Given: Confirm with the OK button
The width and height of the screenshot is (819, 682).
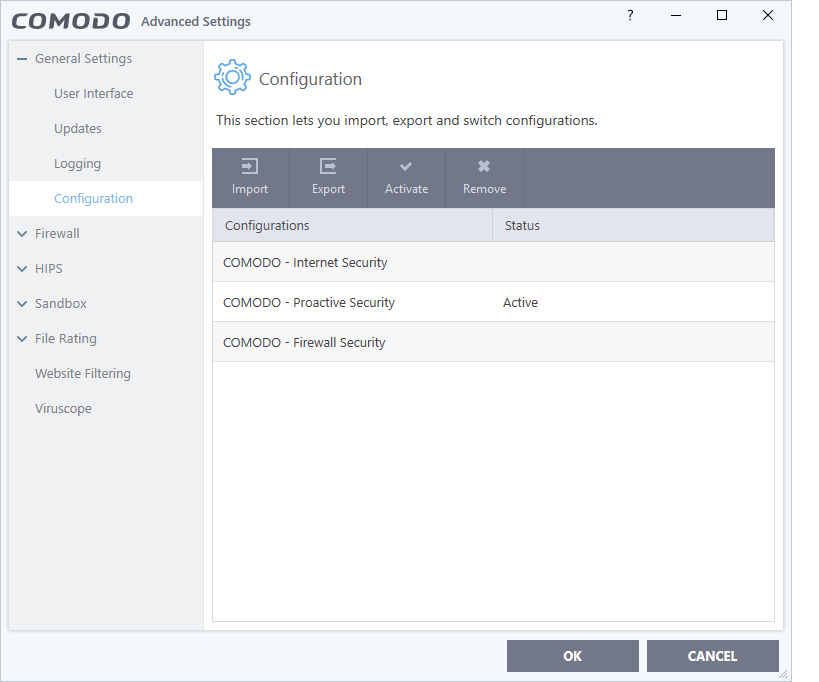Looking at the screenshot, I should (572, 656).
